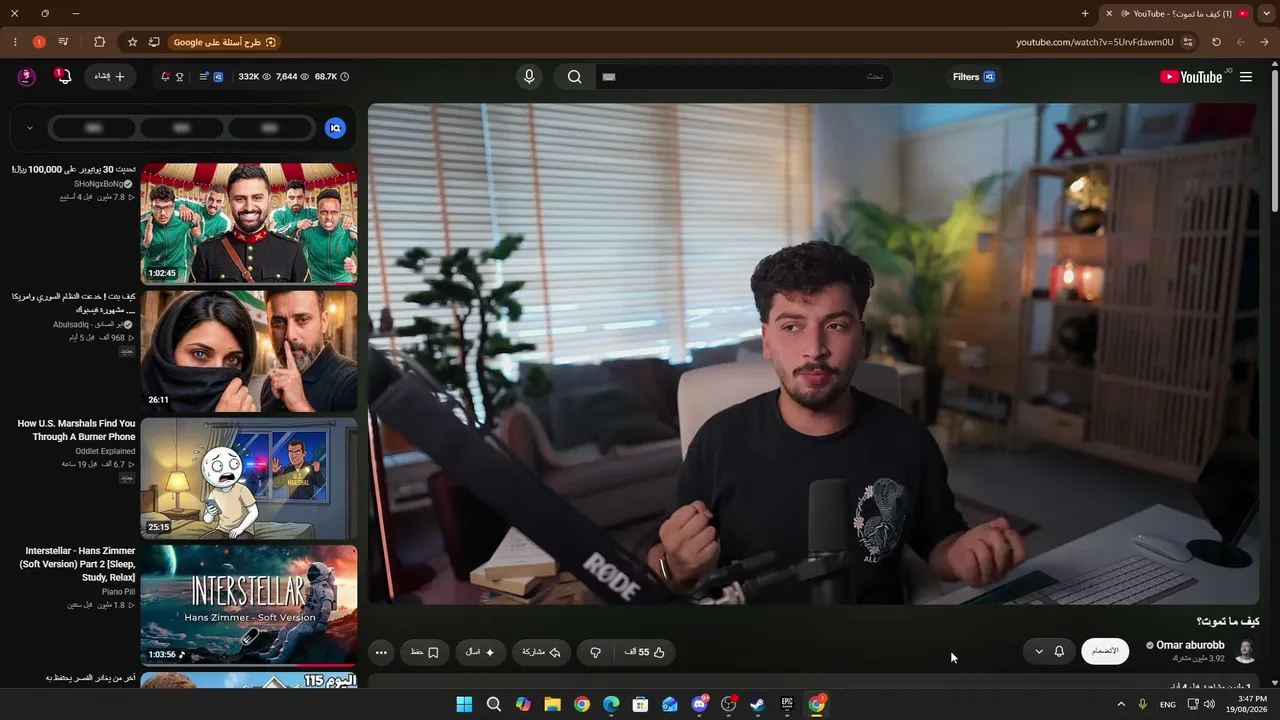
Task: Click the Create (إنشاء) plus button
Action: coord(111,77)
